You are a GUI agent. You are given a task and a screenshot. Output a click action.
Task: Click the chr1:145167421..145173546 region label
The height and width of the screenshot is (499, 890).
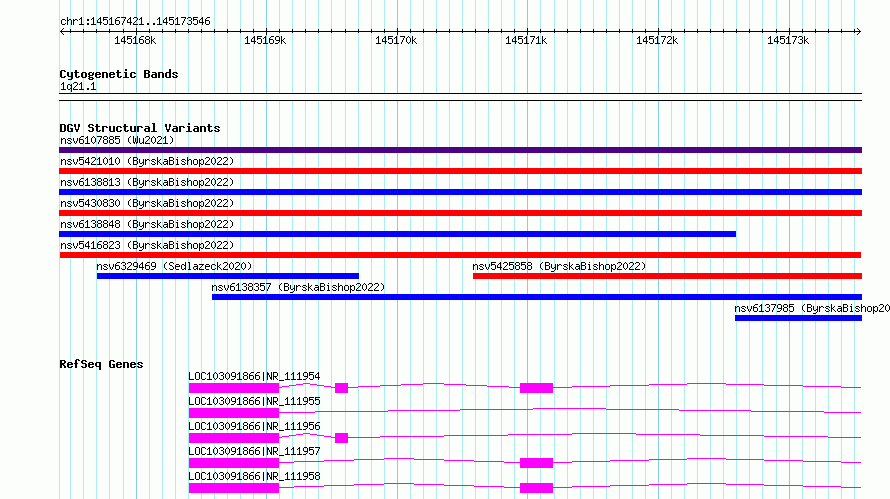pyautogui.click(x=135, y=21)
